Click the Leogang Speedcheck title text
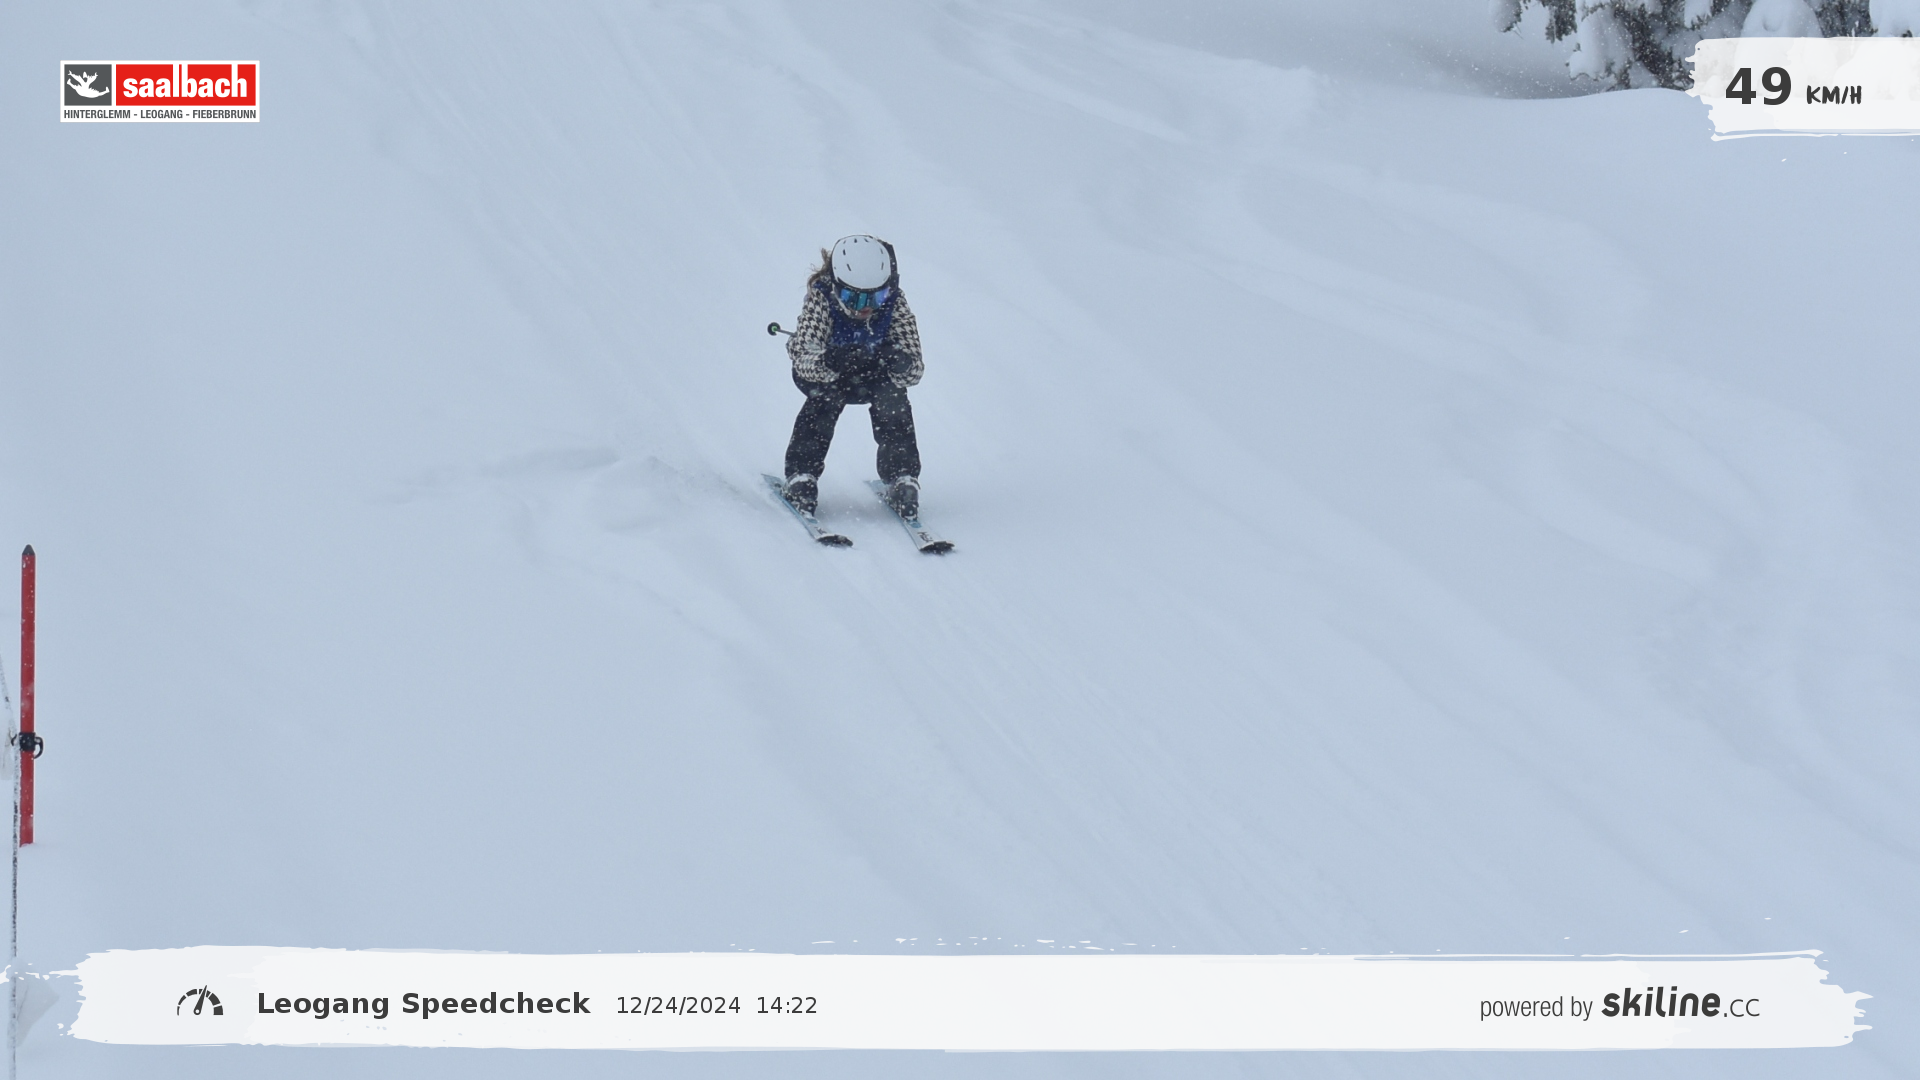The width and height of the screenshot is (1920, 1080). [423, 1004]
